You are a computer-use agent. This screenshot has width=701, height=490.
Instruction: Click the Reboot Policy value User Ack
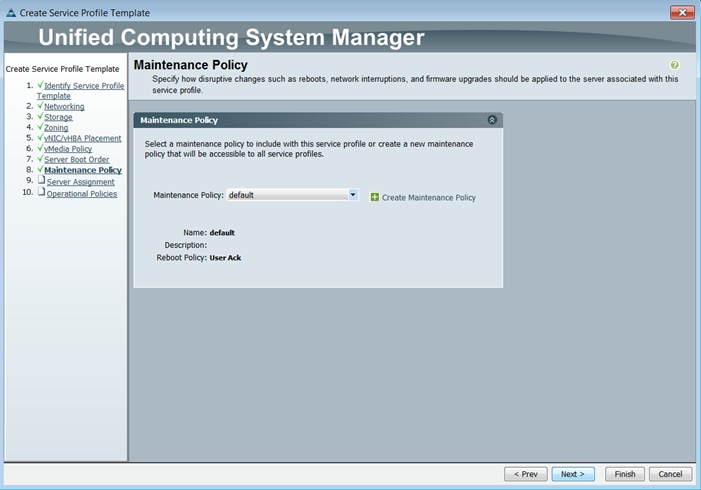pos(225,258)
